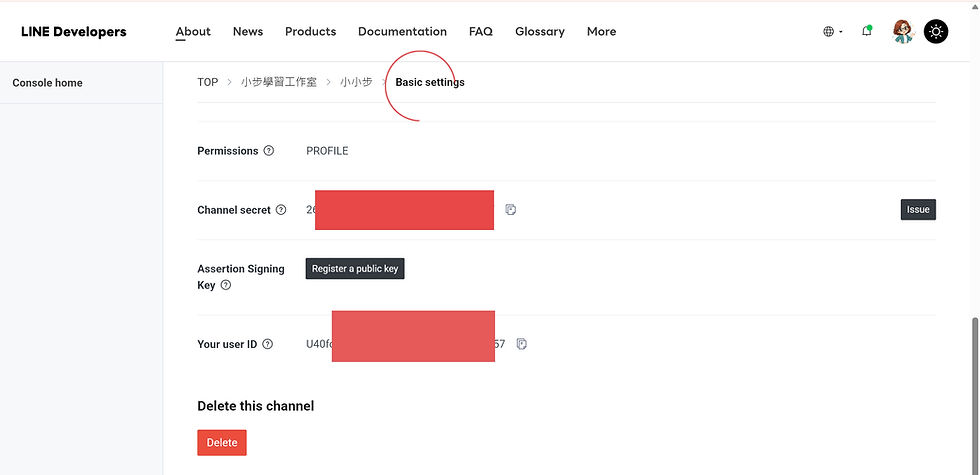Click the Issue button for Channel secret
The width and height of the screenshot is (980, 475).
coord(918,209)
